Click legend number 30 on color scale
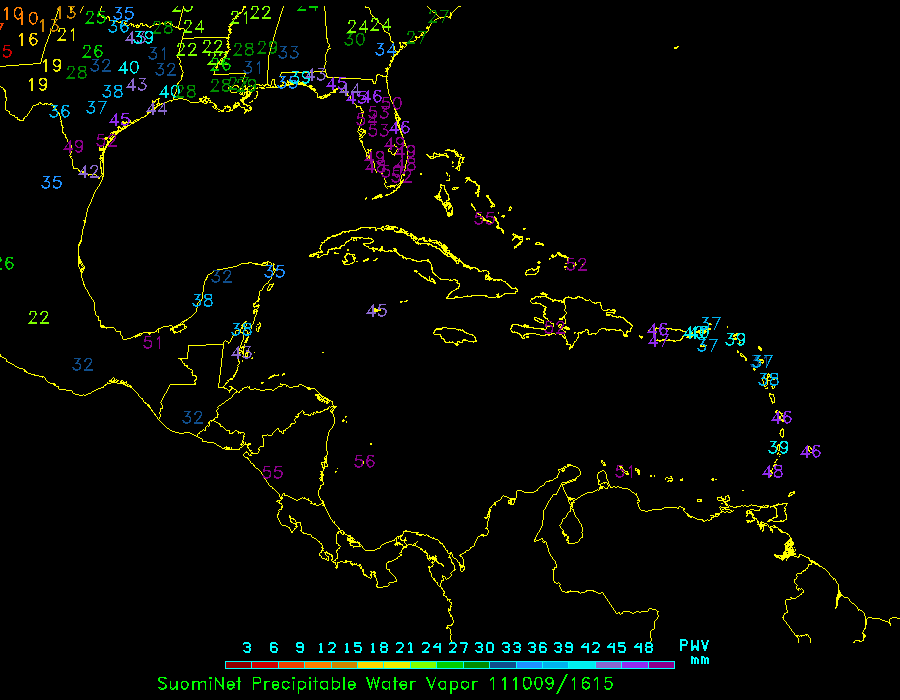Viewport: 900px width, 700px height. 485,647
